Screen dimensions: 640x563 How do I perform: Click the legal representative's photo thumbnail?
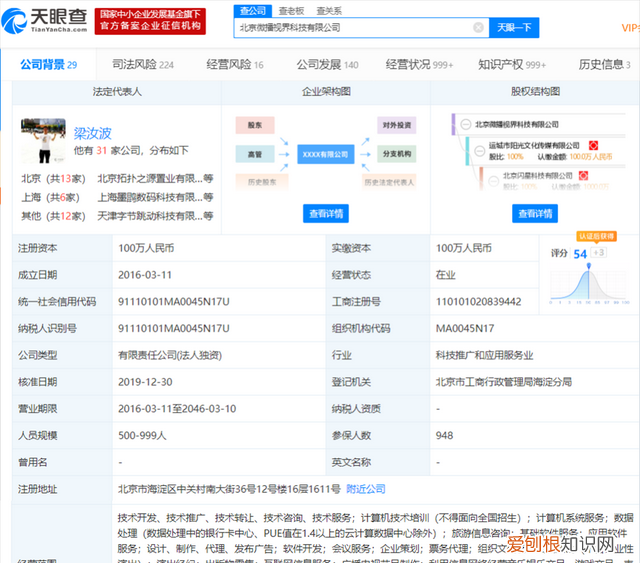[x=43, y=141]
